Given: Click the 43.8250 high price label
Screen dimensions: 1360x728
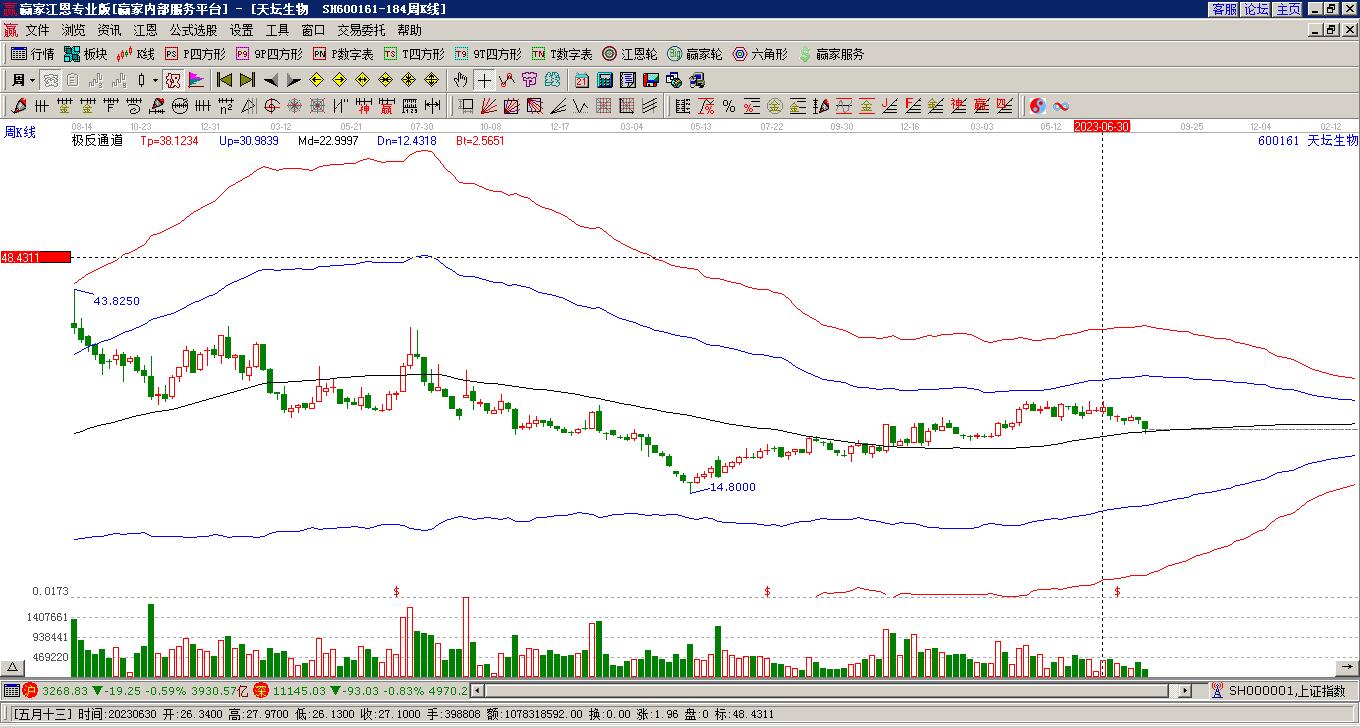Looking at the screenshot, I should [116, 301].
